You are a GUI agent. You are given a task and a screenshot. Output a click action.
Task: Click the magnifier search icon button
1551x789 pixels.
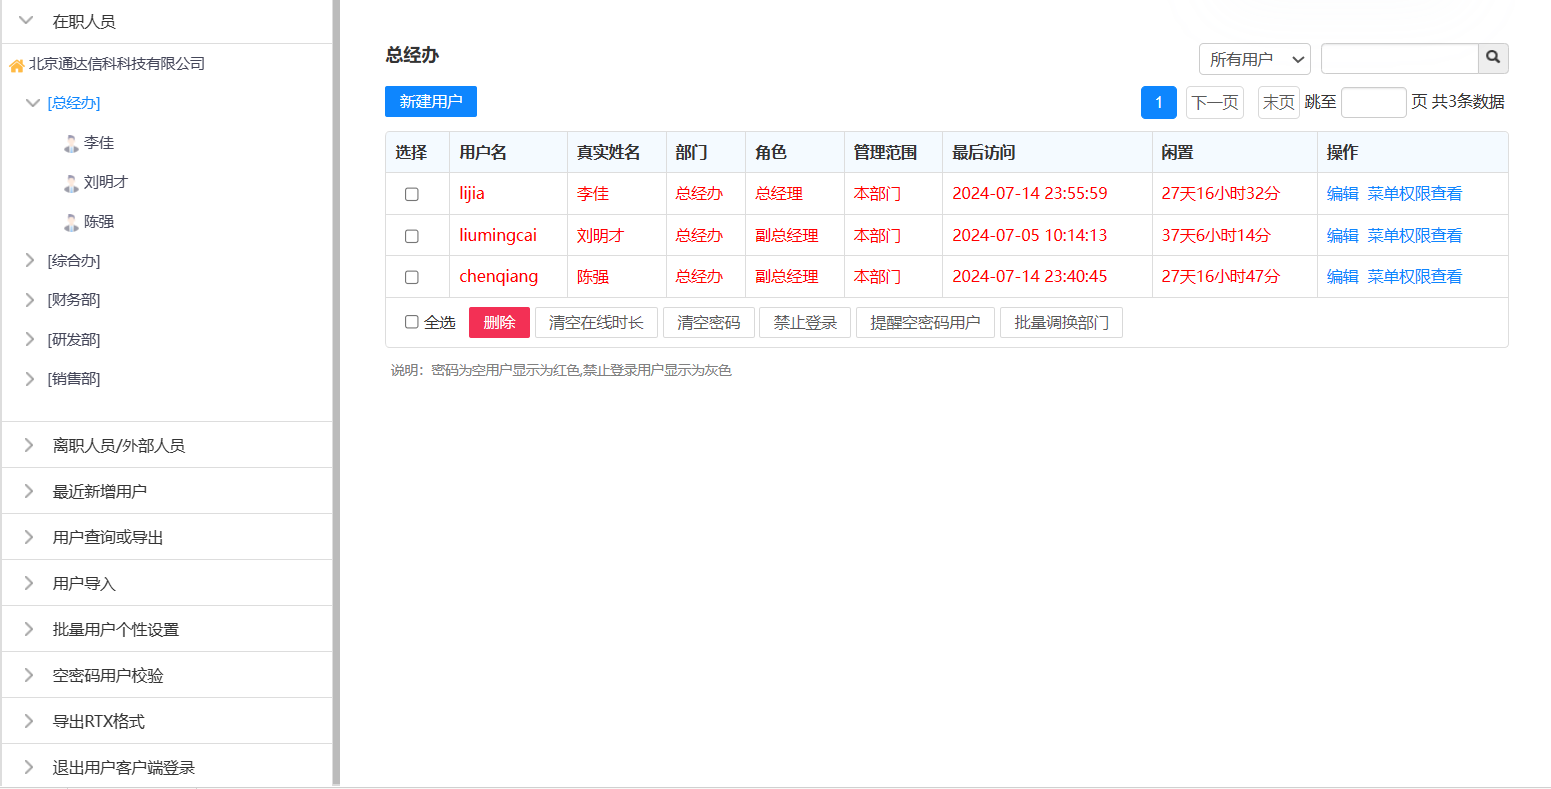(1493, 58)
